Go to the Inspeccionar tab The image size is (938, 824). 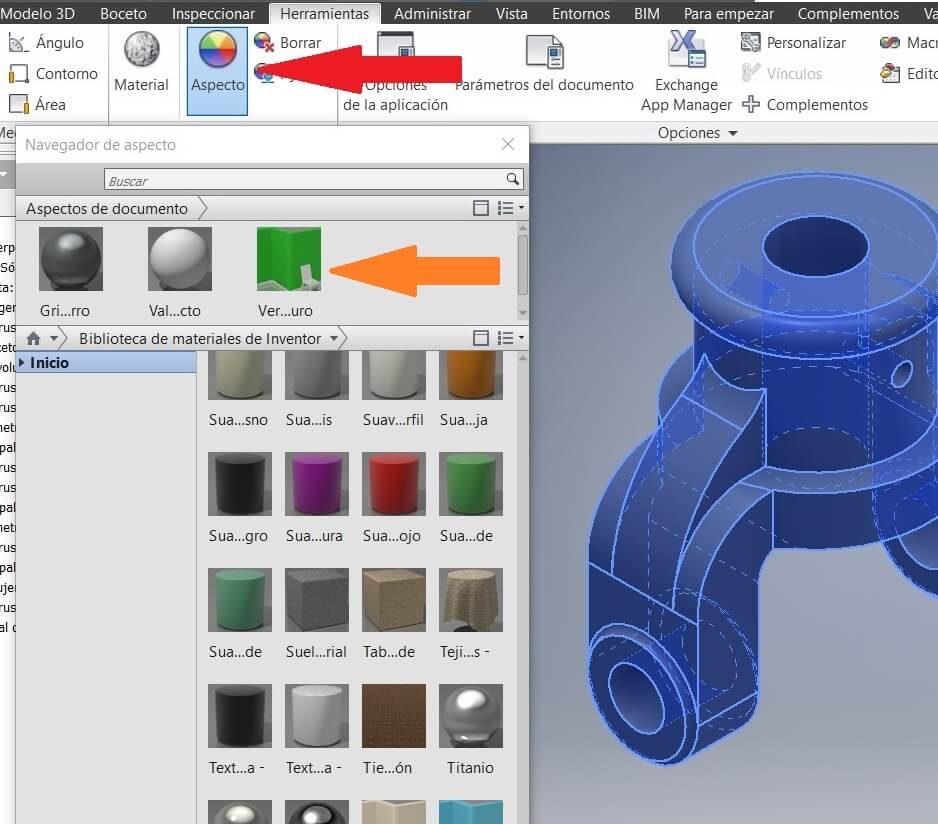coord(213,13)
